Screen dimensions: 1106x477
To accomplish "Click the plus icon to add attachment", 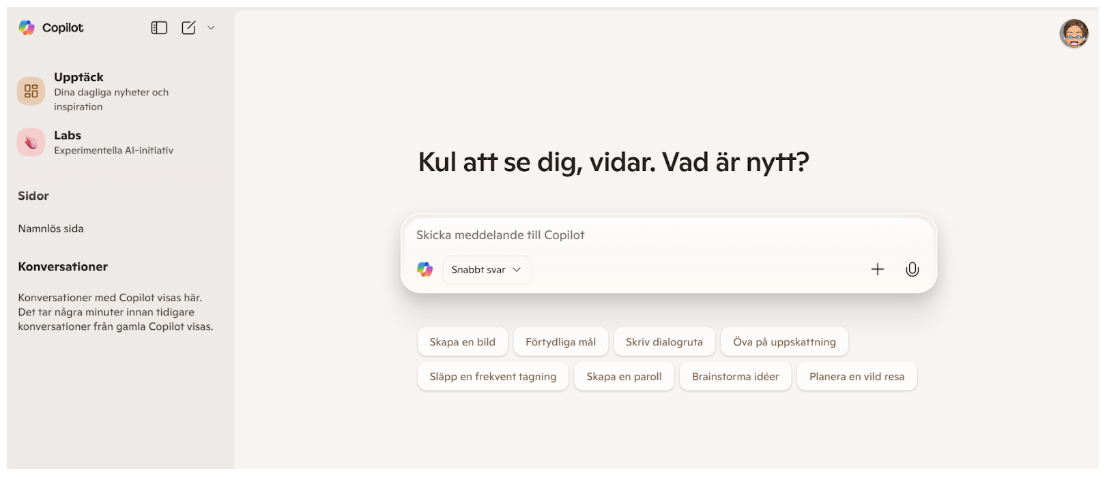I will point(878,269).
